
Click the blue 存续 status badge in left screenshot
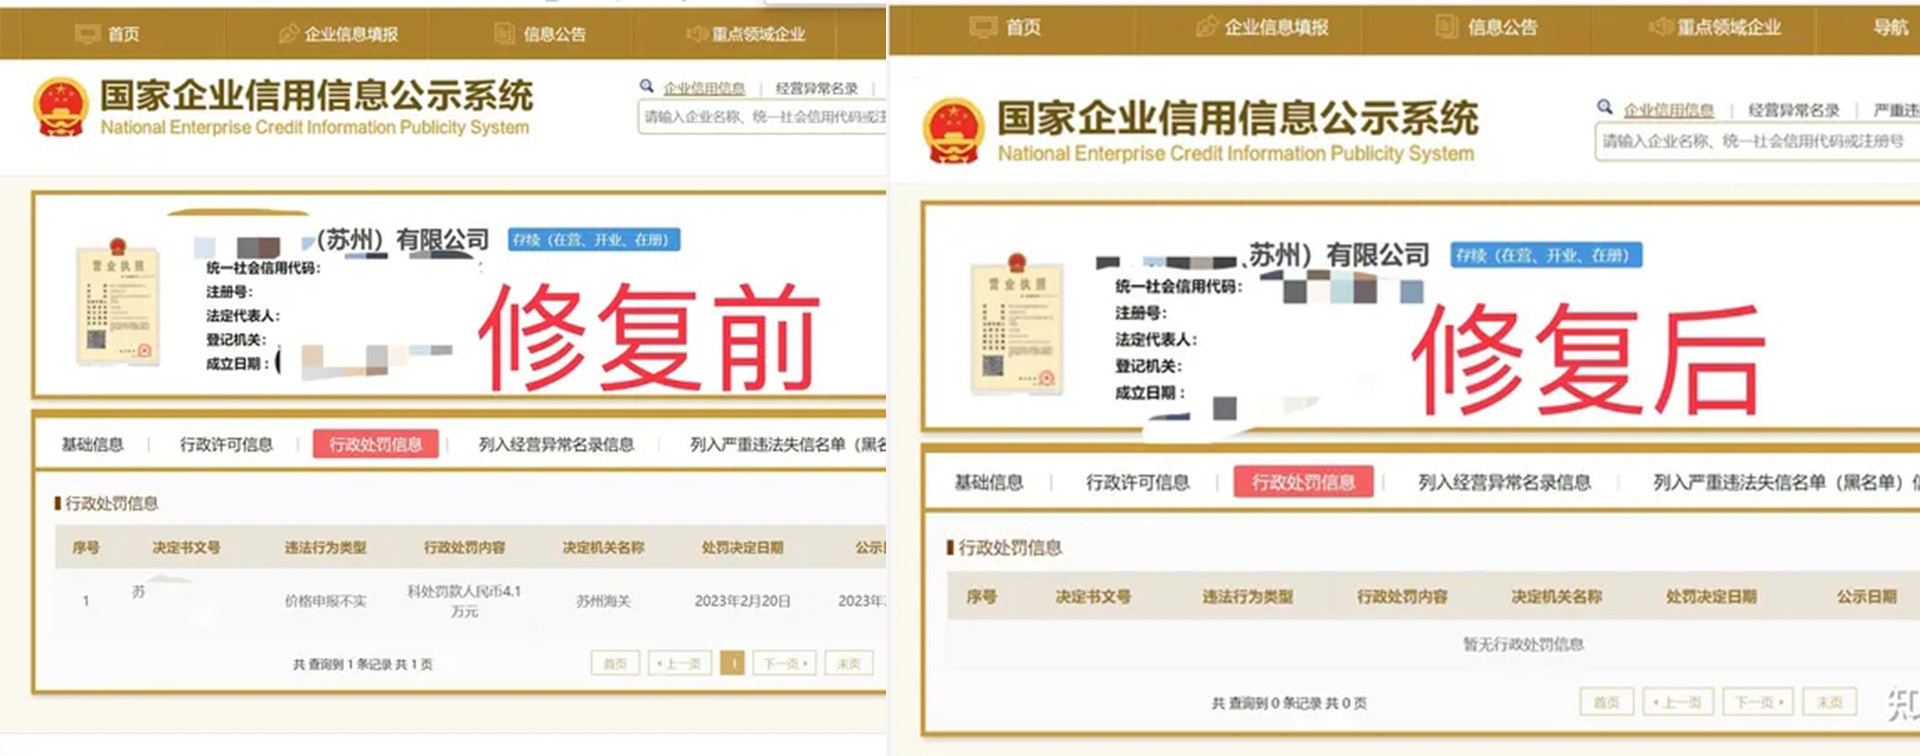coord(594,240)
